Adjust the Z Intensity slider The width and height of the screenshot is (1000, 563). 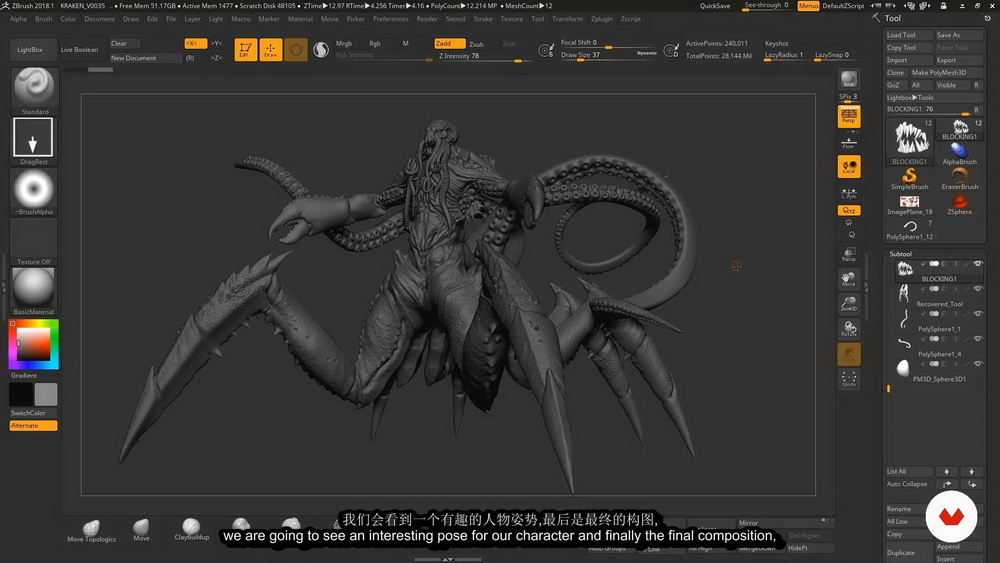pos(483,57)
